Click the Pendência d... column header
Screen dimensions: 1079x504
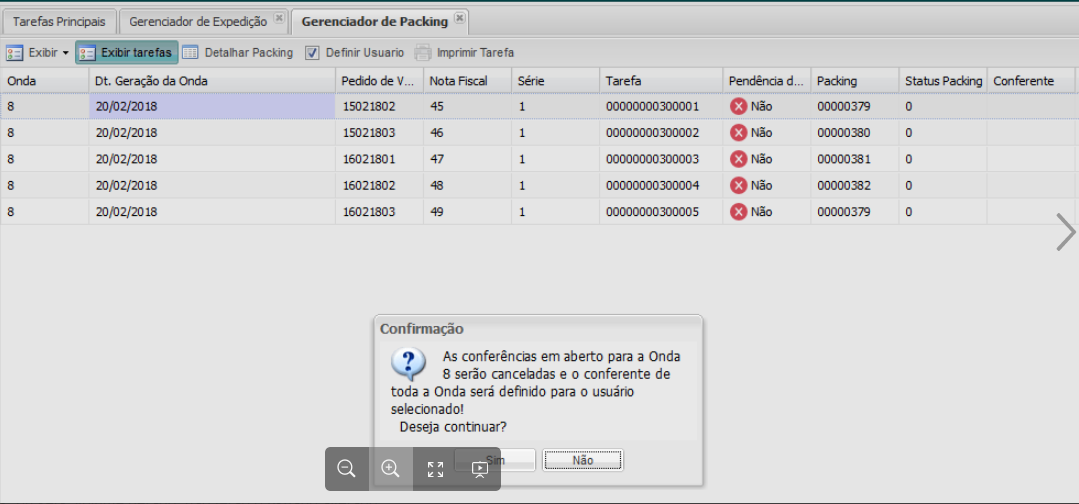tap(767, 81)
